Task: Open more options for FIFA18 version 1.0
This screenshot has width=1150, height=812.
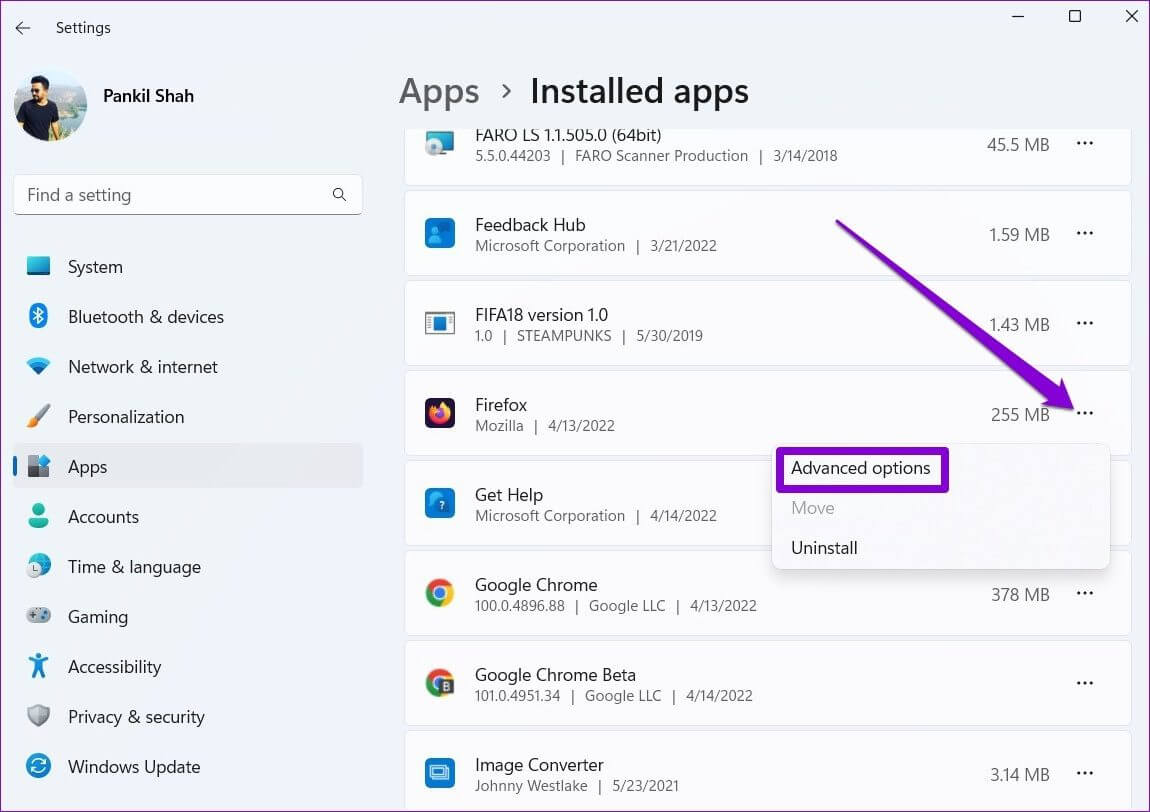Action: pyautogui.click(x=1085, y=323)
